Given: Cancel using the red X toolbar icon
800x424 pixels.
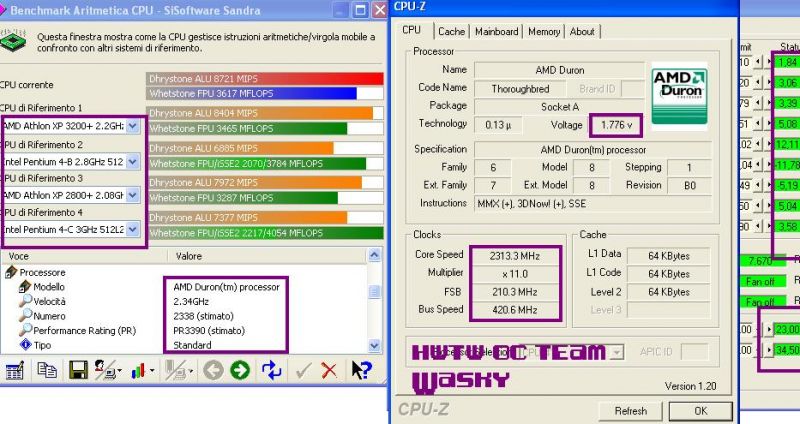Looking at the screenshot, I should tap(329, 370).
